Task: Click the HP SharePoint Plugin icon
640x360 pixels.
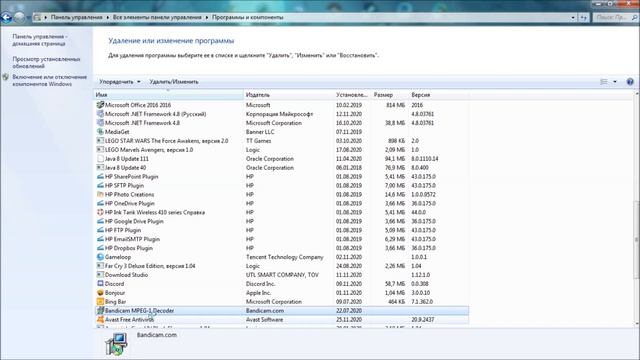Action: (x=100, y=177)
